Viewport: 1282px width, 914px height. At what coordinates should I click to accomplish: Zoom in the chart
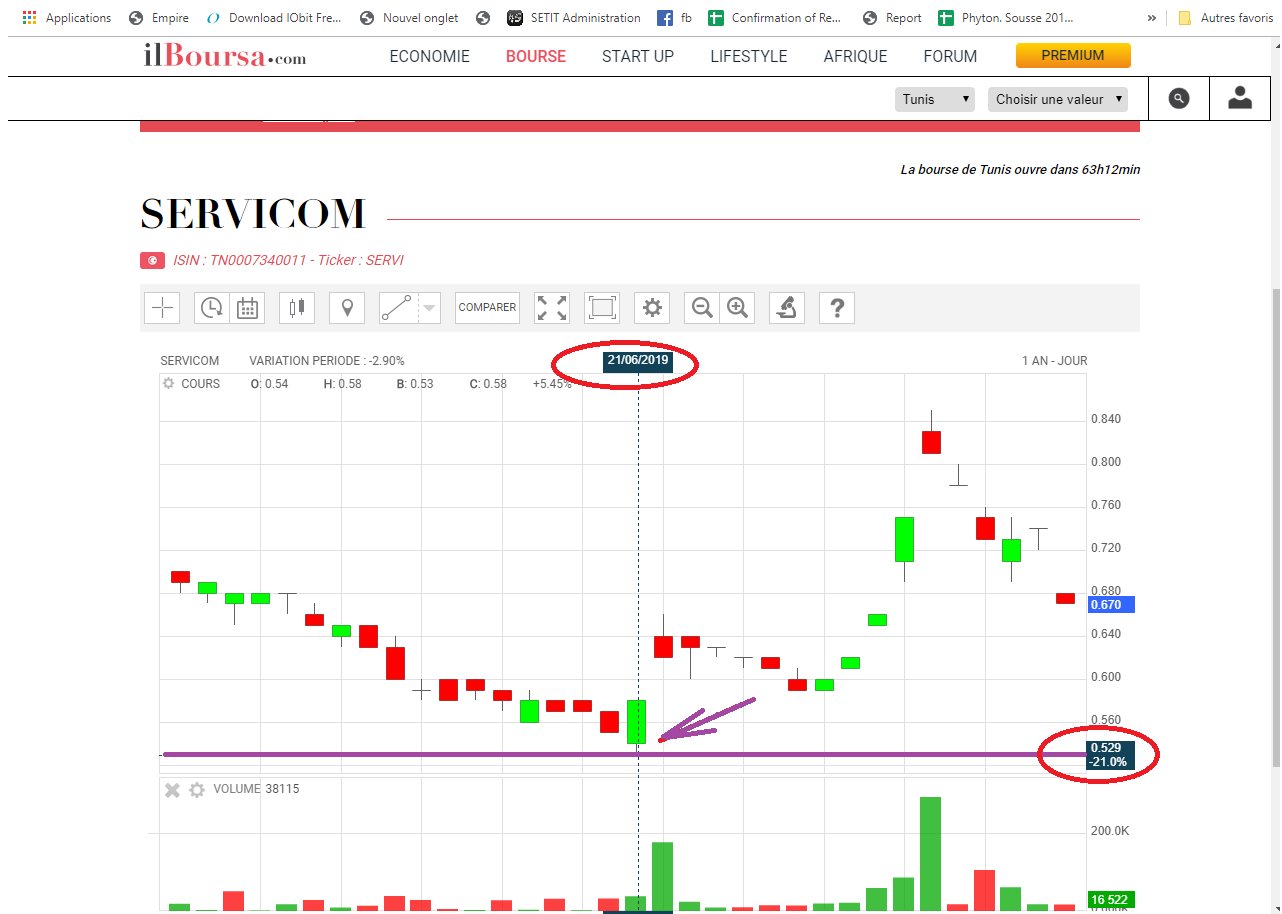pos(738,308)
